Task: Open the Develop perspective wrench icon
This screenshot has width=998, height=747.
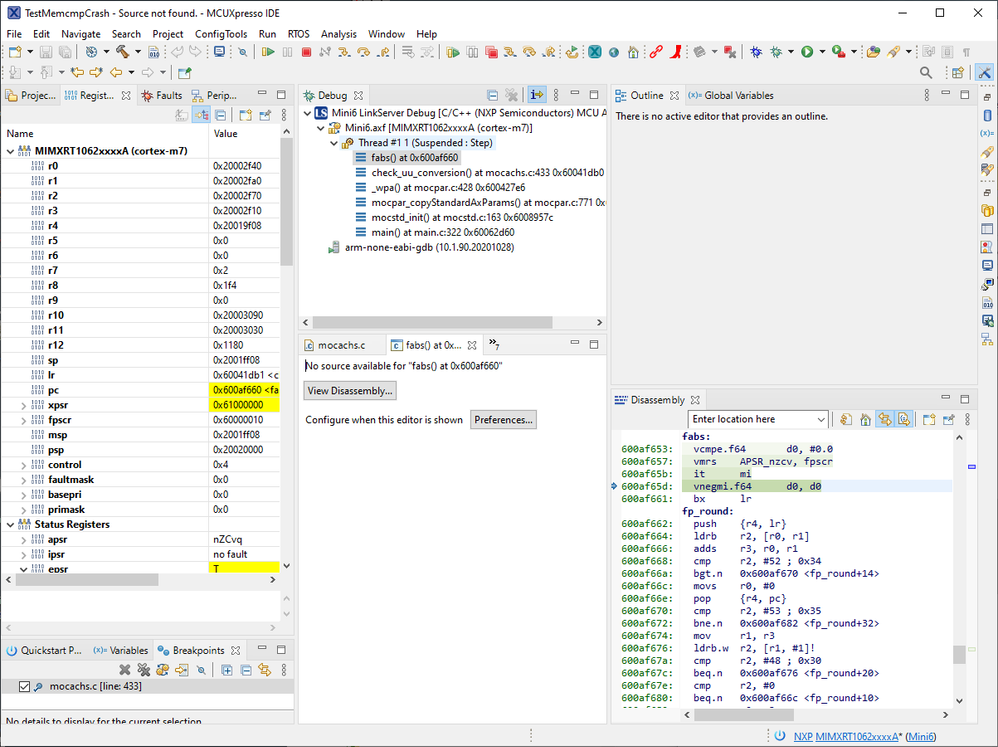Action: (985, 73)
